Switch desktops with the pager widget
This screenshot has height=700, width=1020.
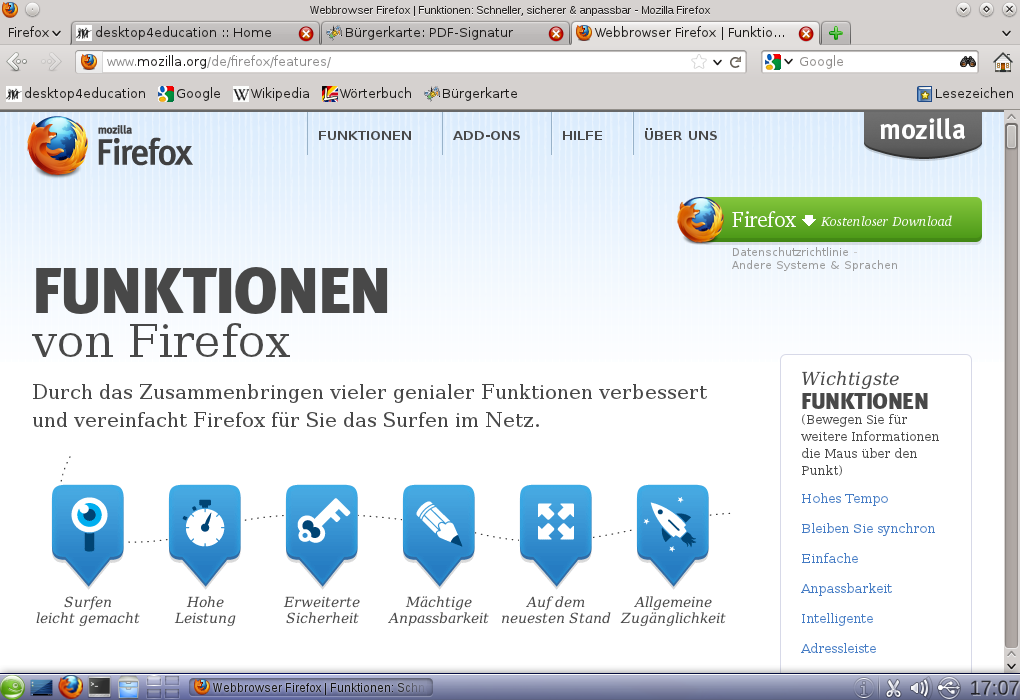coord(163,687)
